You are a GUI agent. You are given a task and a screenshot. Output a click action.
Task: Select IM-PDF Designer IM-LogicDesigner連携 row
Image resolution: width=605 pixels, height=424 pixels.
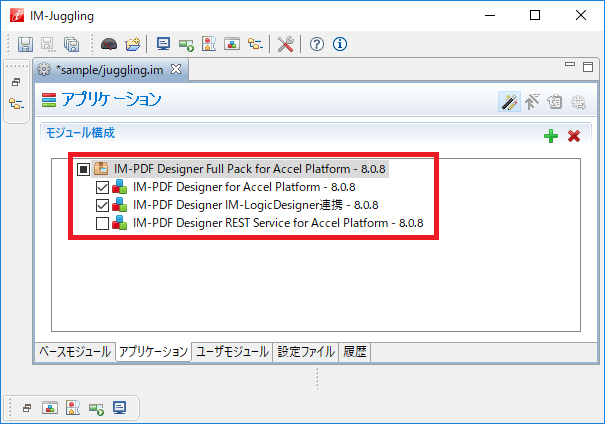coord(255,205)
